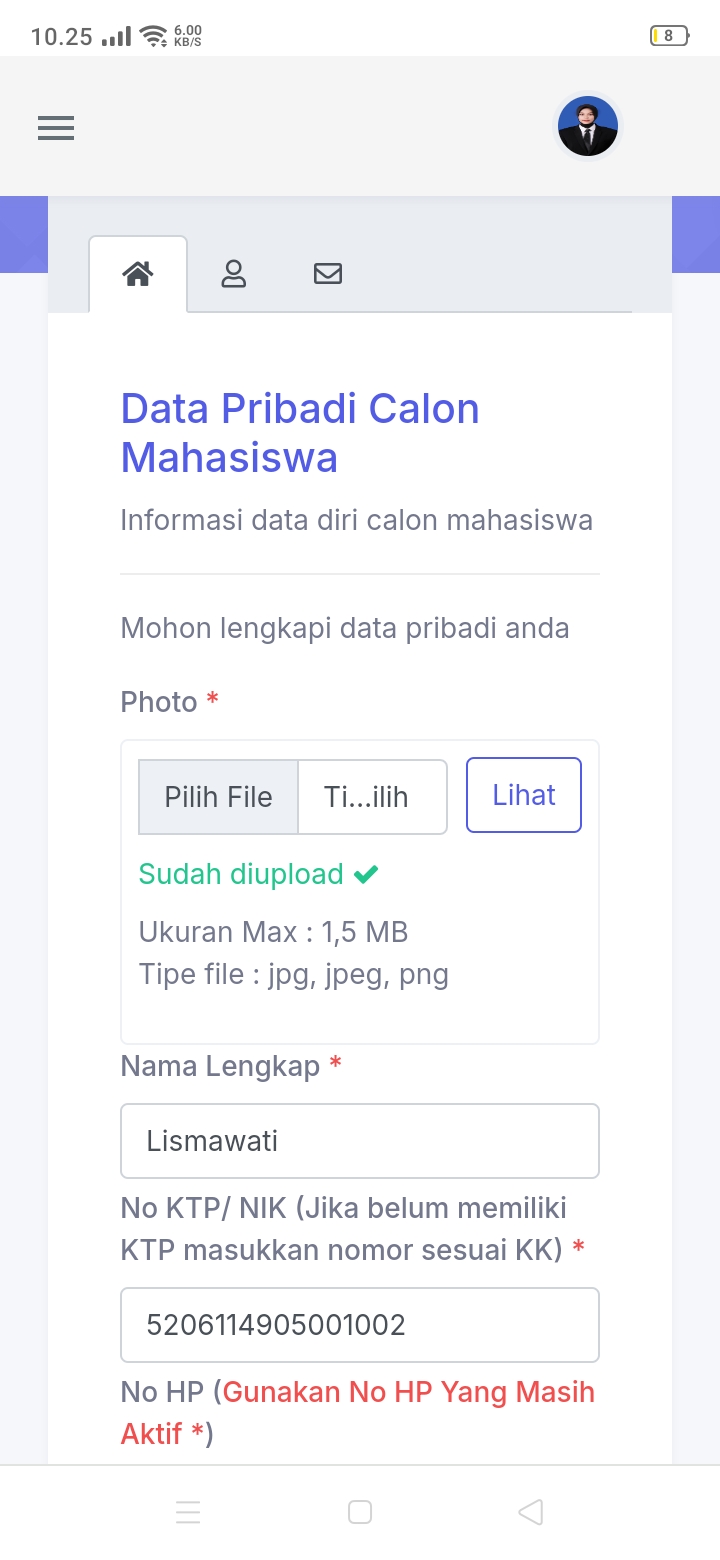The width and height of the screenshot is (720, 1560).
Task: Tap the green upload checkmark icon
Action: pos(366,875)
